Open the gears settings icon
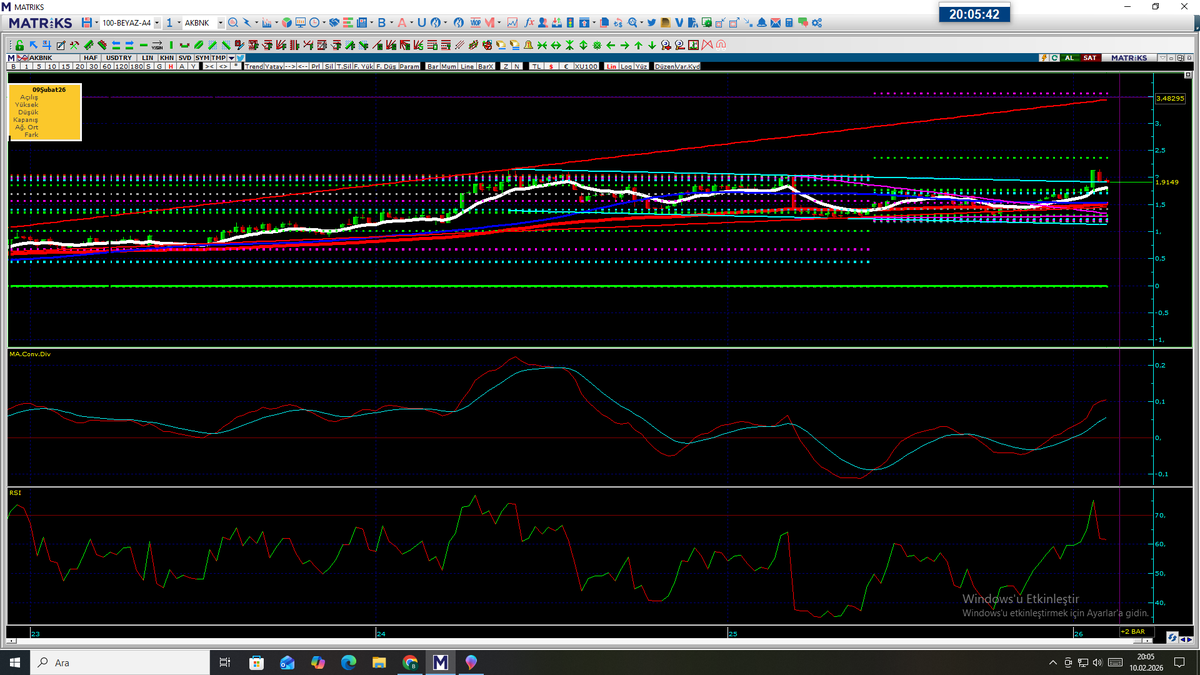1200x675 pixels. point(816,23)
